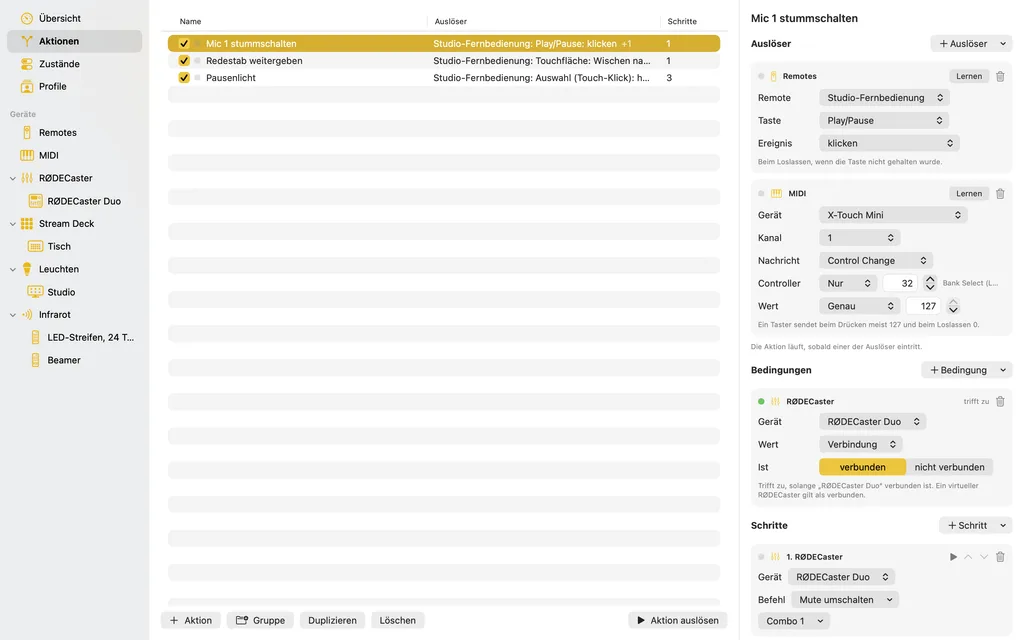Click the Infrarot signal icon
Image resolution: width=1024 pixels, height=640 pixels.
coord(27,315)
